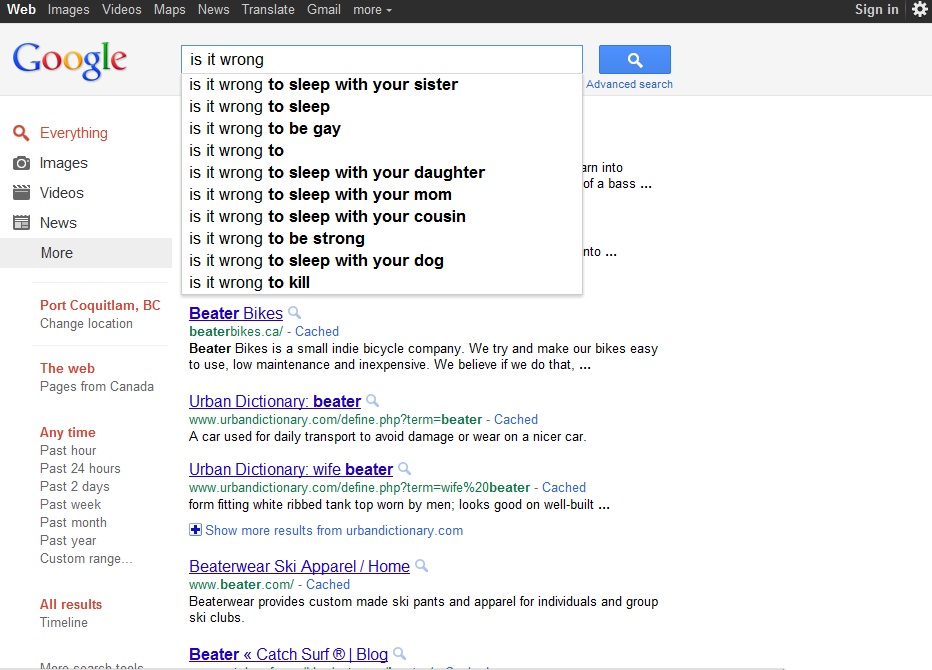
Task: Open Beater « Catch Surf Blog result
Action: coord(288,655)
